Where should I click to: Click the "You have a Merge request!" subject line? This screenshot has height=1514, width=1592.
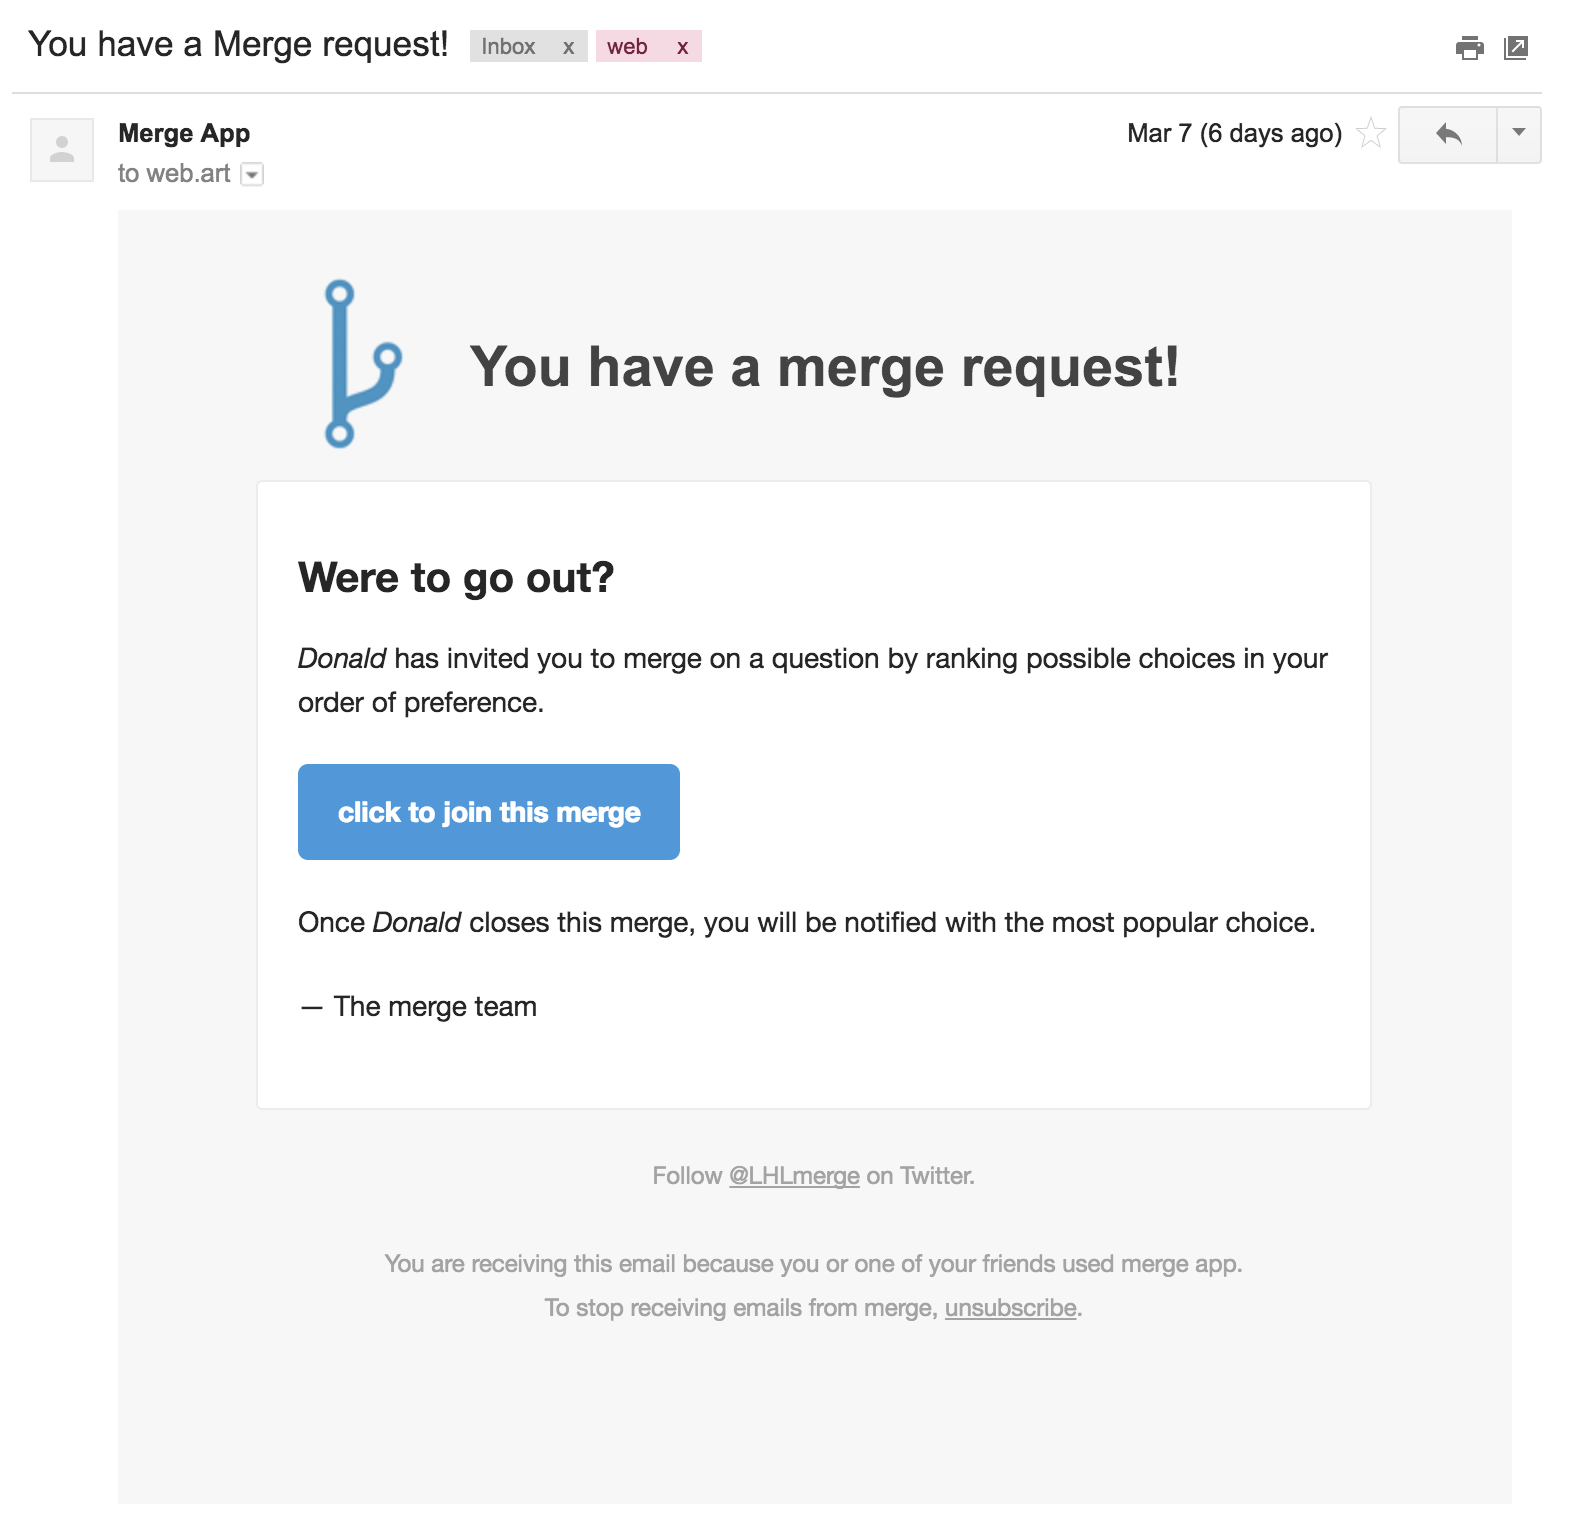(238, 45)
